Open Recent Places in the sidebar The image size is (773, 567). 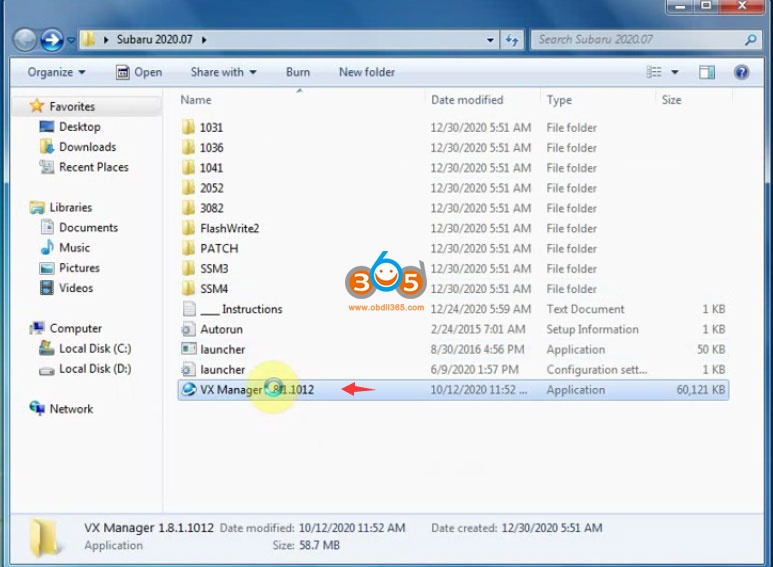[x=93, y=167]
